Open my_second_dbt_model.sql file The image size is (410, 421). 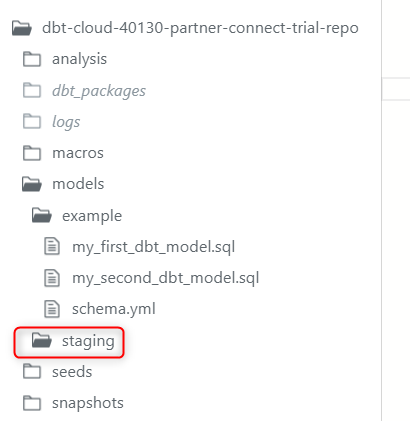[x=166, y=278]
